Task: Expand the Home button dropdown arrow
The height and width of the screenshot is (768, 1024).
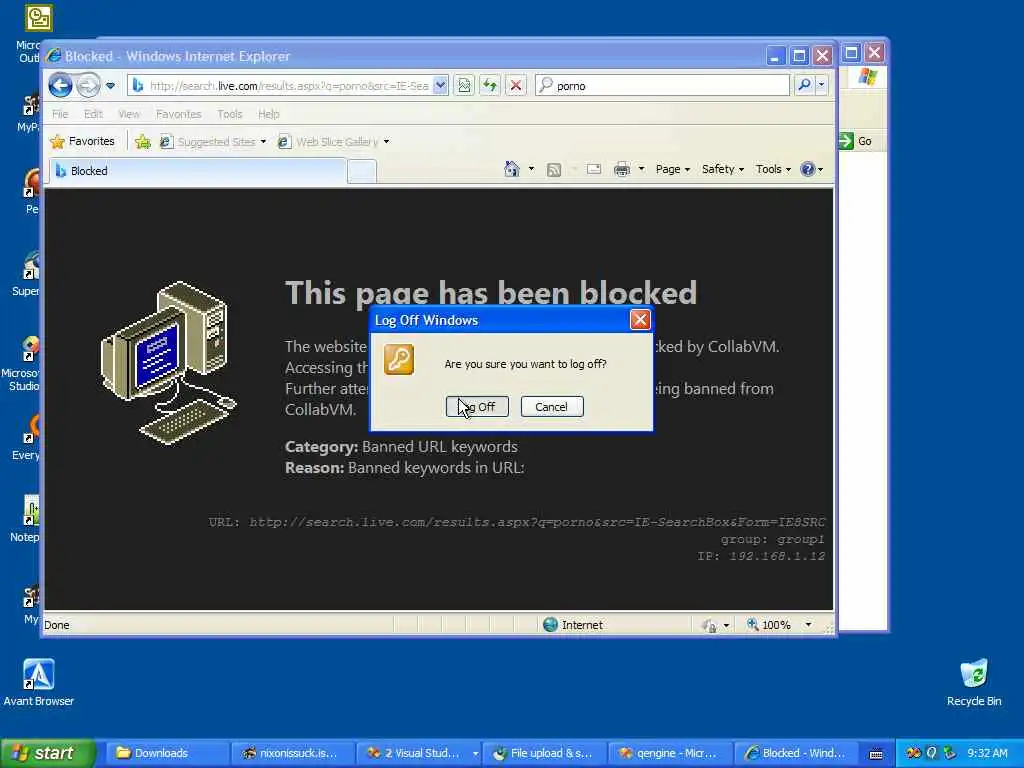Action: pyautogui.click(x=531, y=169)
